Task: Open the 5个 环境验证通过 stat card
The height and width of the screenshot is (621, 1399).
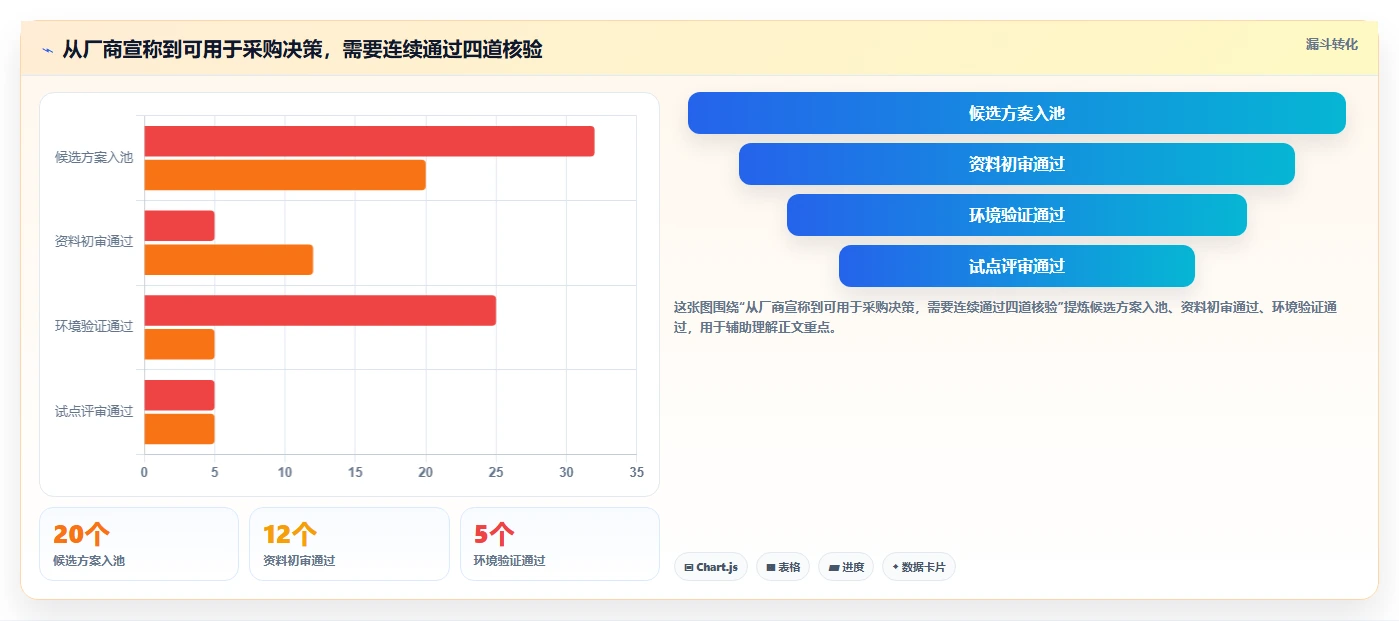Action: coord(560,544)
